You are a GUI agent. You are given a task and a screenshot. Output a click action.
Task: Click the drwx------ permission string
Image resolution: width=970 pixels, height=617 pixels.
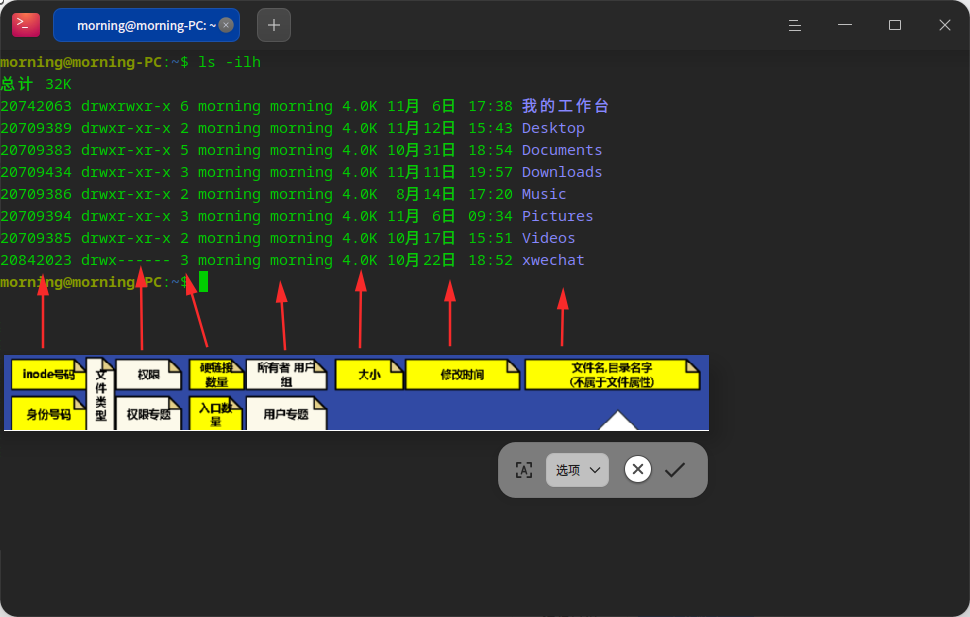pos(126,260)
